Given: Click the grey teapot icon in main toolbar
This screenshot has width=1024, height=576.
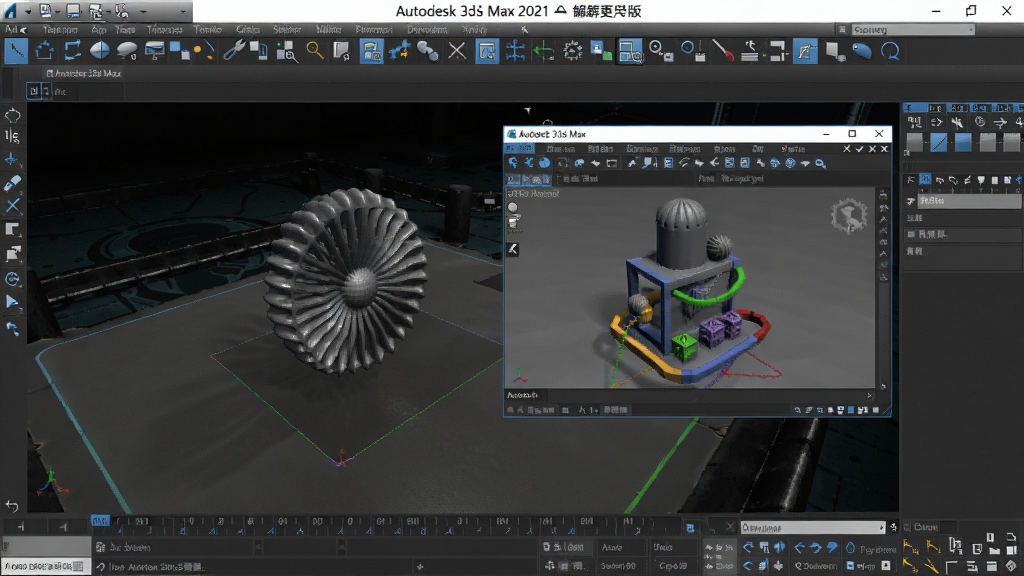Looking at the screenshot, I should (127, 51).
